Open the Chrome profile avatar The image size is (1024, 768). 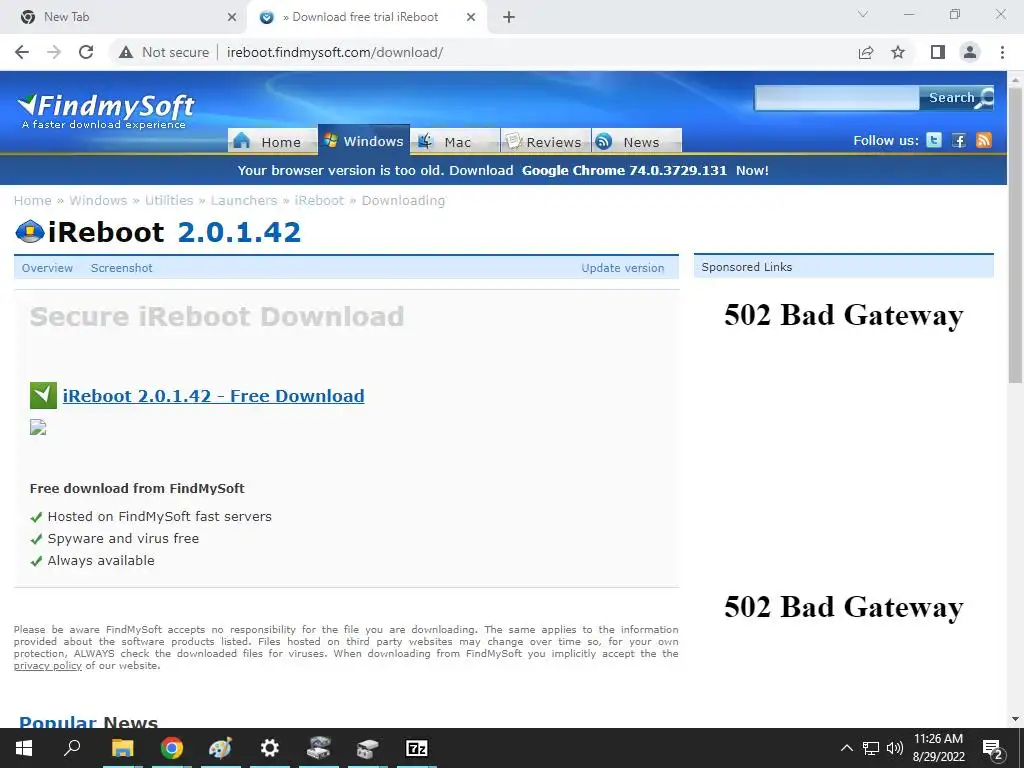tap(970, 52)
